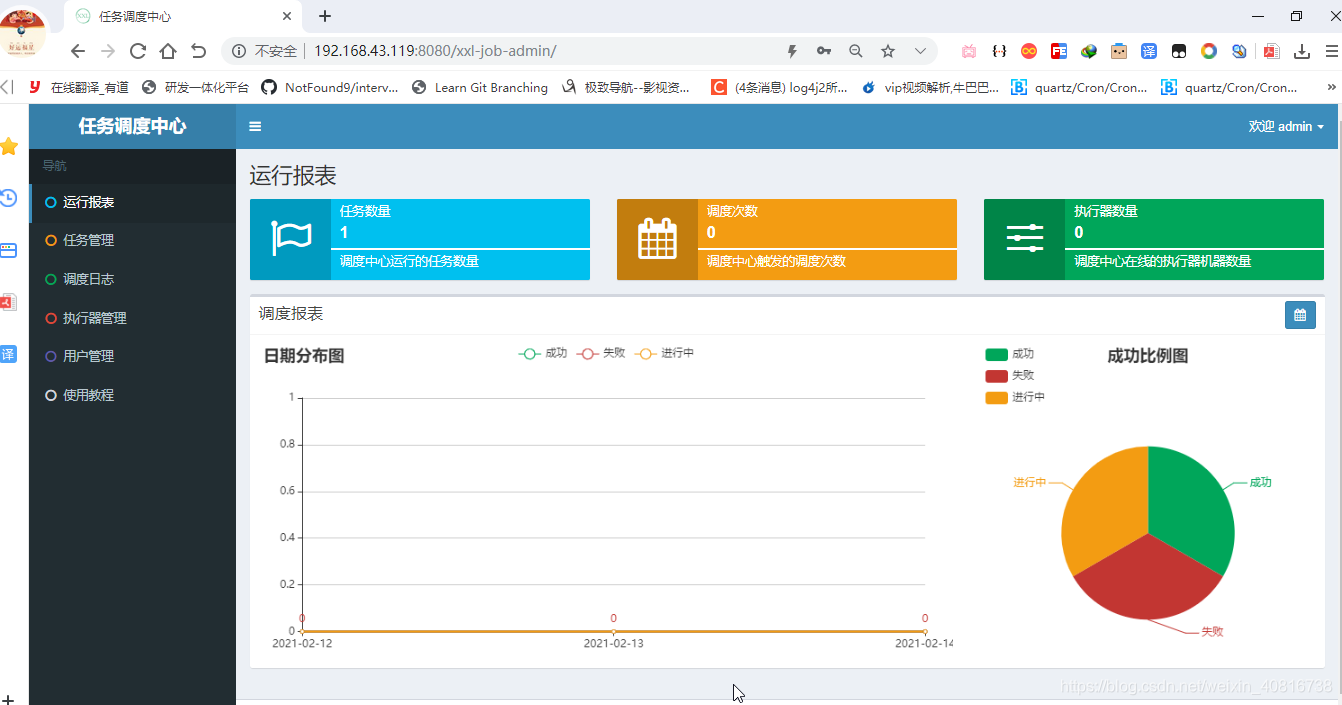
Task: Toggle 进行中 series in the date chart legend
Action: [x=661, y=352]
